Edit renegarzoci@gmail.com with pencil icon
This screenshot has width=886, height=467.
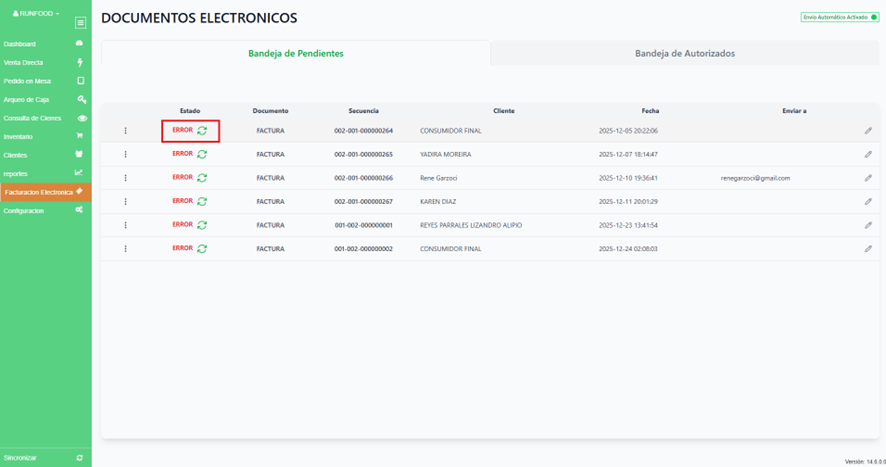pos(868,178)
